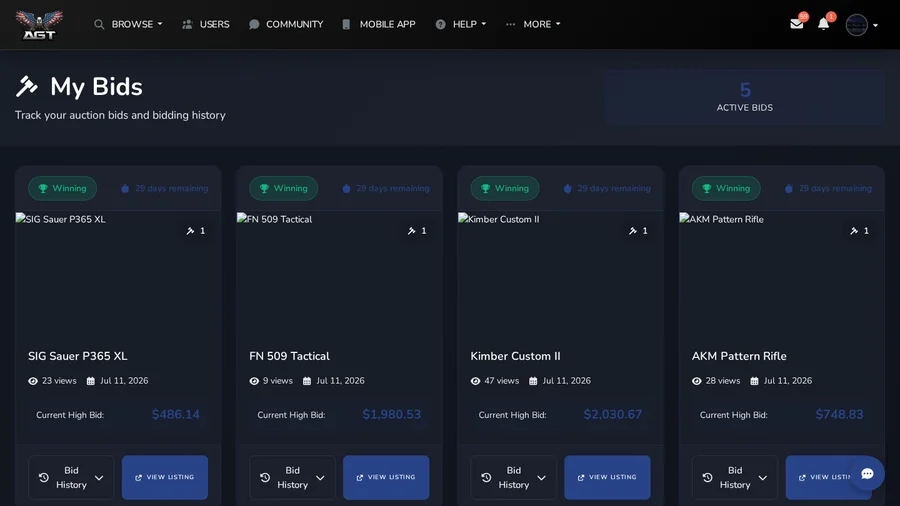Click the bid count gavel on Kimber card

(x=633, y=231)
